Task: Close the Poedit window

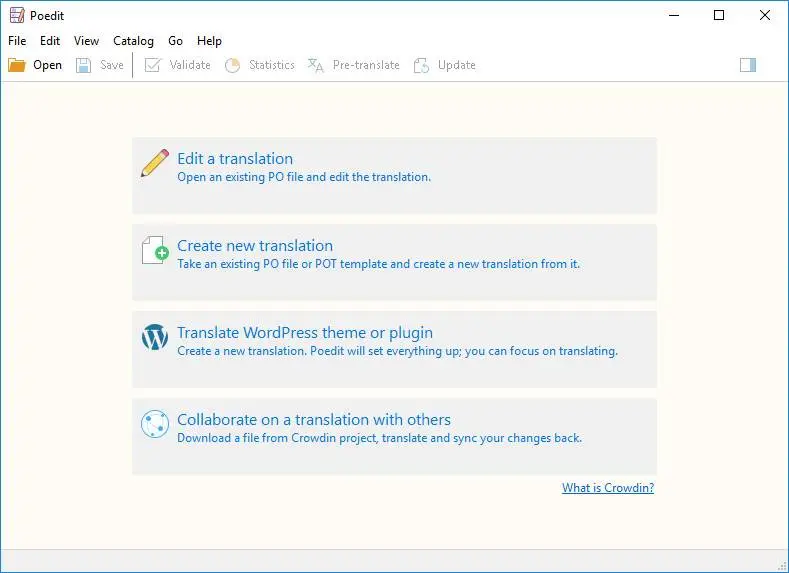Action: [x=765, y=16]
